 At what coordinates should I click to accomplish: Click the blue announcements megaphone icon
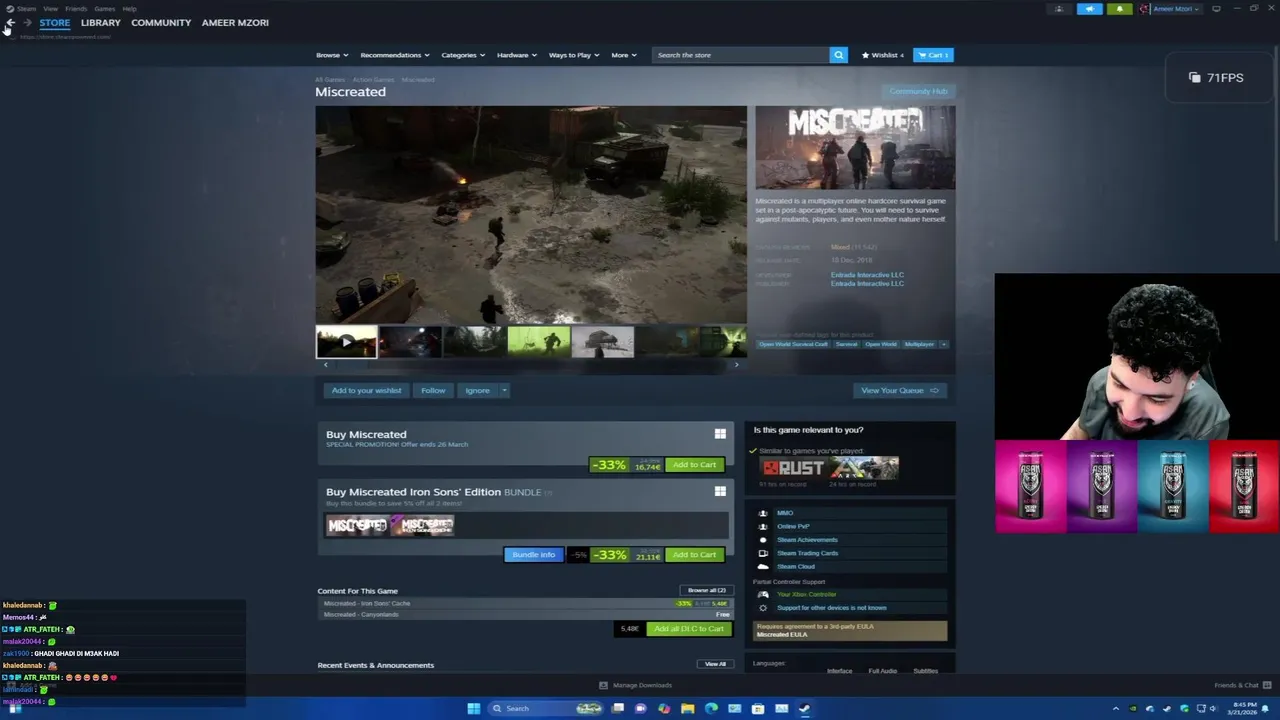coord(1089,9)
